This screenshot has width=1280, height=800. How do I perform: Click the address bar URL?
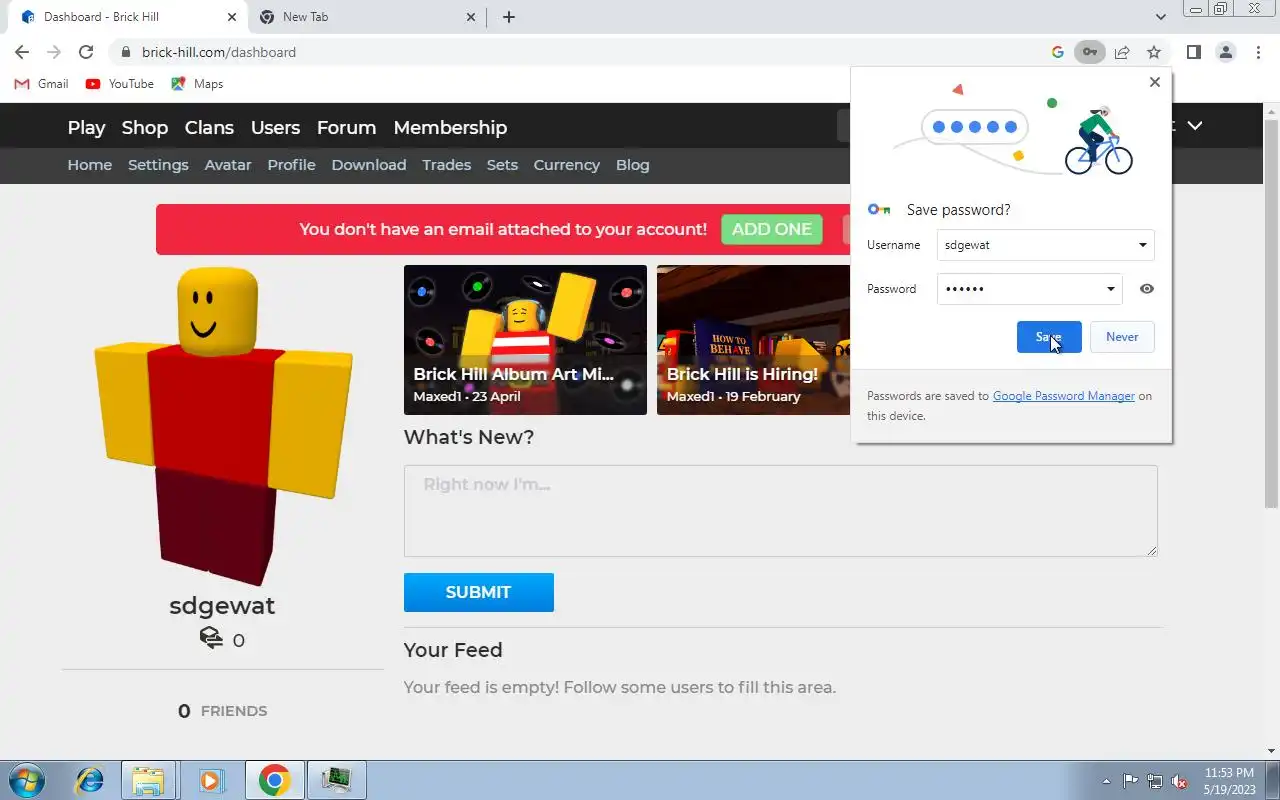(x=218, y=52)
